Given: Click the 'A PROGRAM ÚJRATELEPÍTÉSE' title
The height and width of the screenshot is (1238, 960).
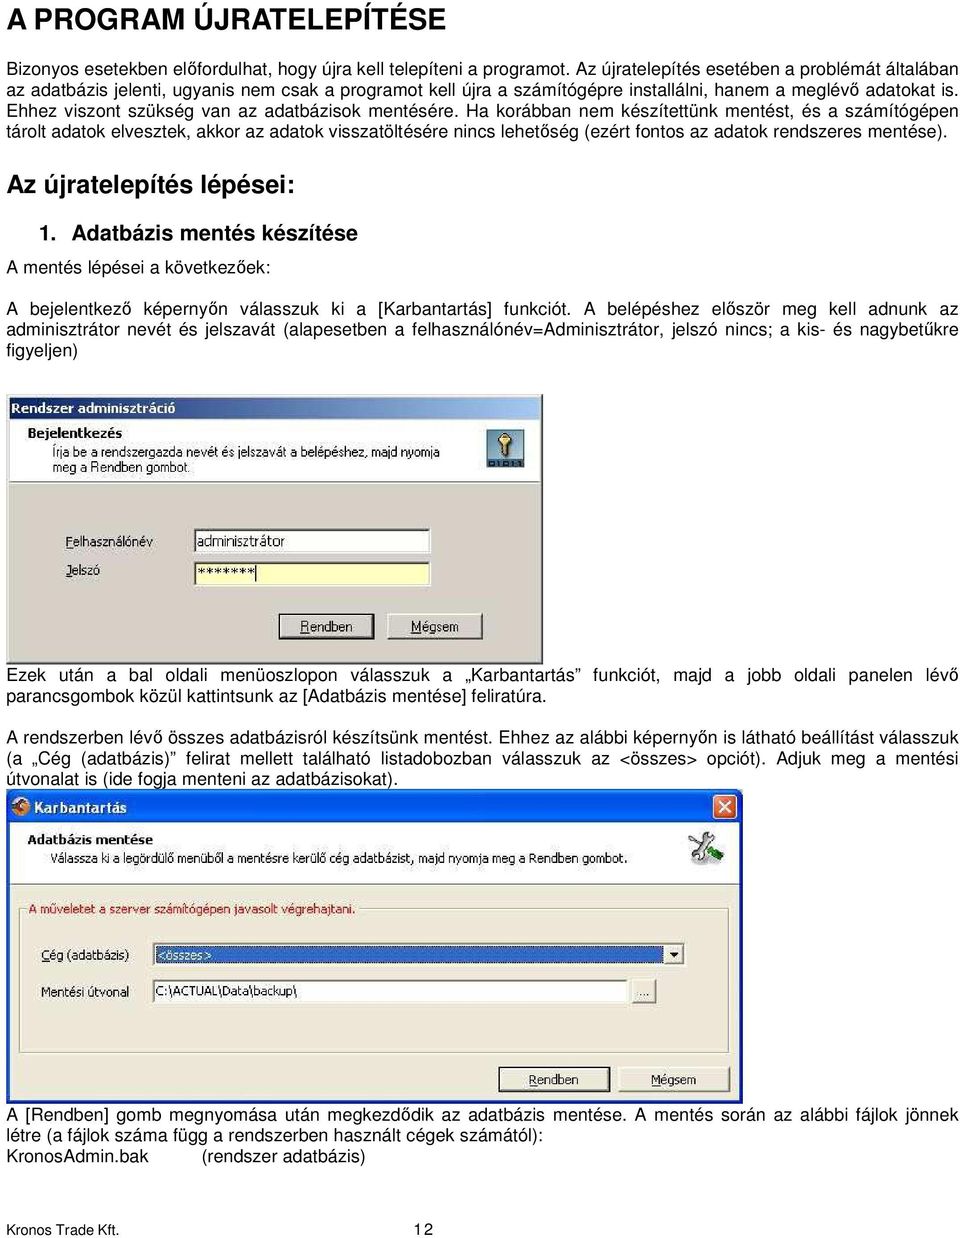Looking at the screenshot, I should (x=226, y=19).
